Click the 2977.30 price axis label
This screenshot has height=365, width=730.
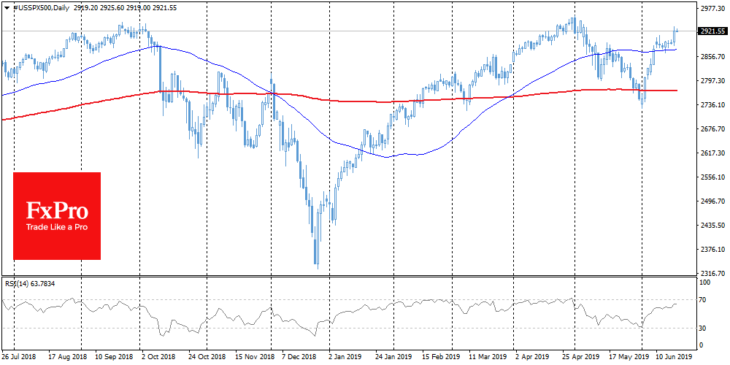(x=711, y=8)
